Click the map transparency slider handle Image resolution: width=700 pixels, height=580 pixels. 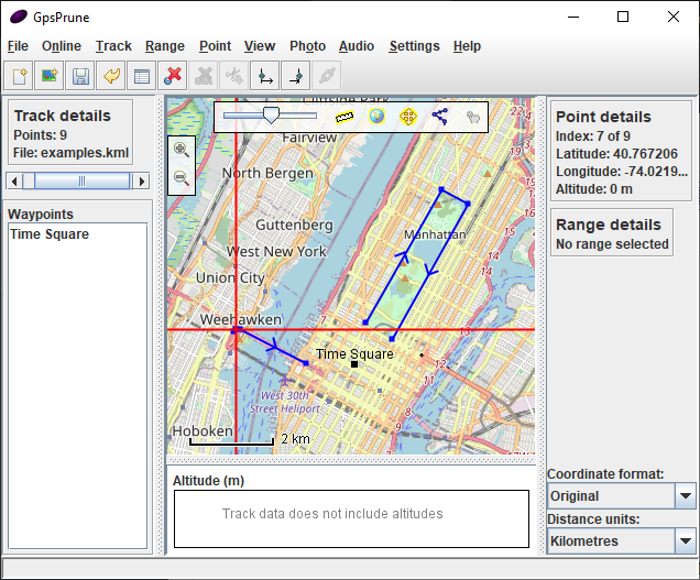[270, 116]
